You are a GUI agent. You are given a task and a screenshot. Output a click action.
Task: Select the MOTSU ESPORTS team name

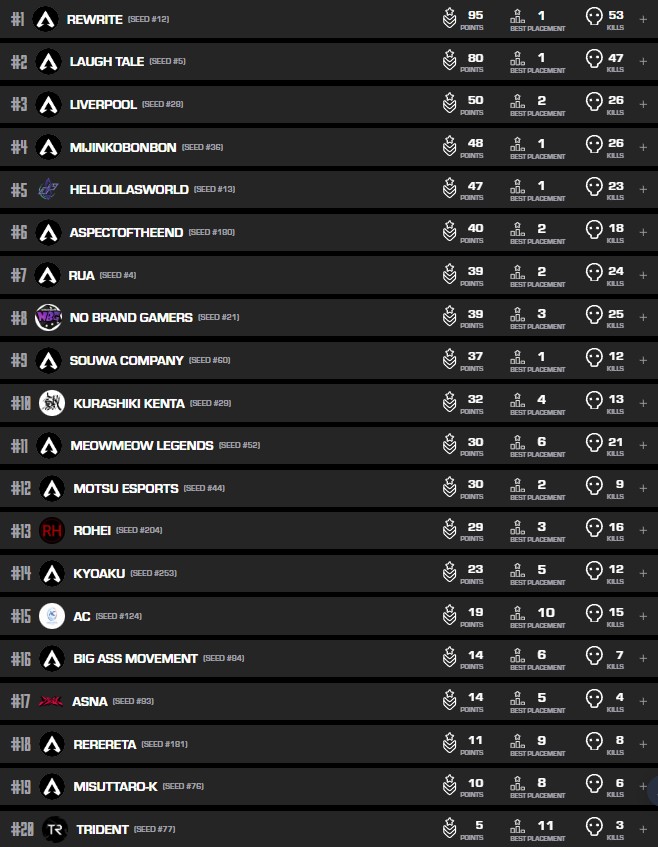(125, 488)
